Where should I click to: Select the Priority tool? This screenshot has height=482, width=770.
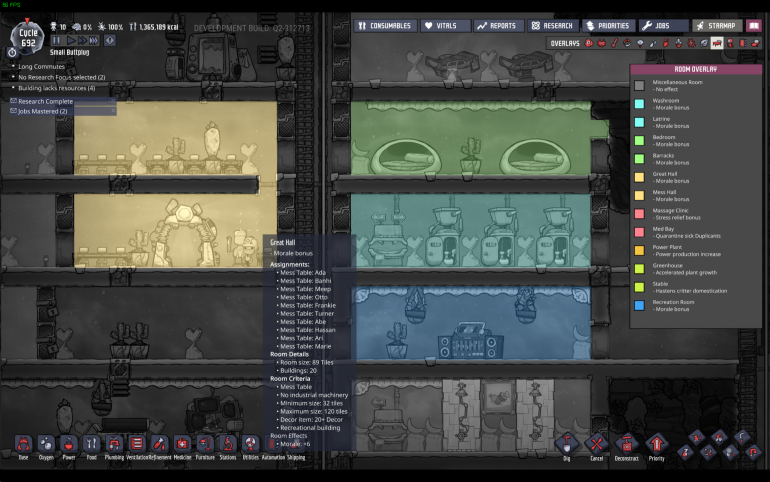pyautogui.click(x=657, y=444)
